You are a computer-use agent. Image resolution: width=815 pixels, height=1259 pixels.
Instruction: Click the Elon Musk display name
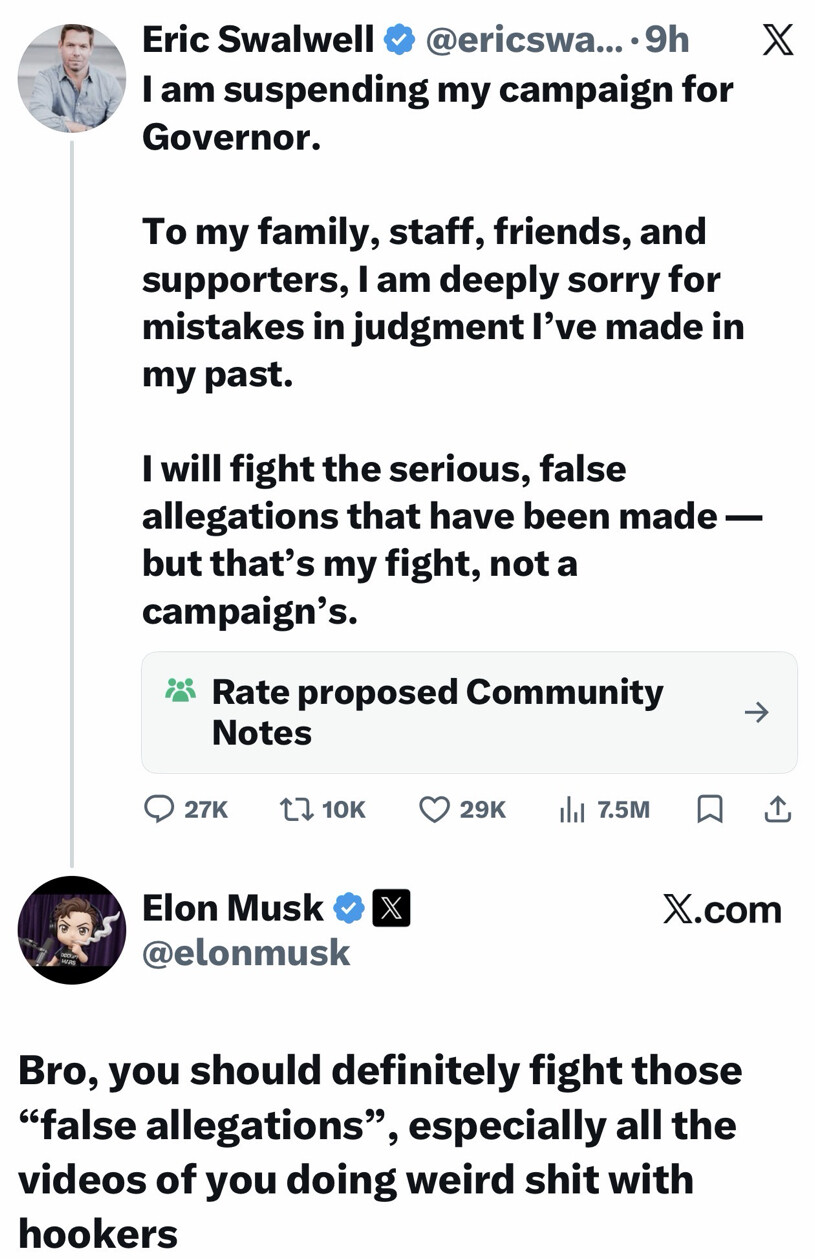coord(233,908)
